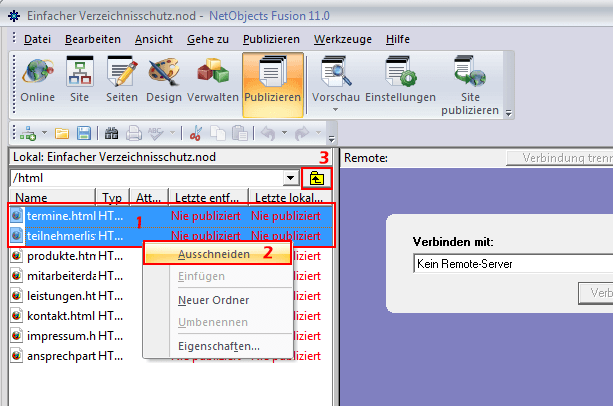Open the Hilfe menu

[x=398, y=39]
